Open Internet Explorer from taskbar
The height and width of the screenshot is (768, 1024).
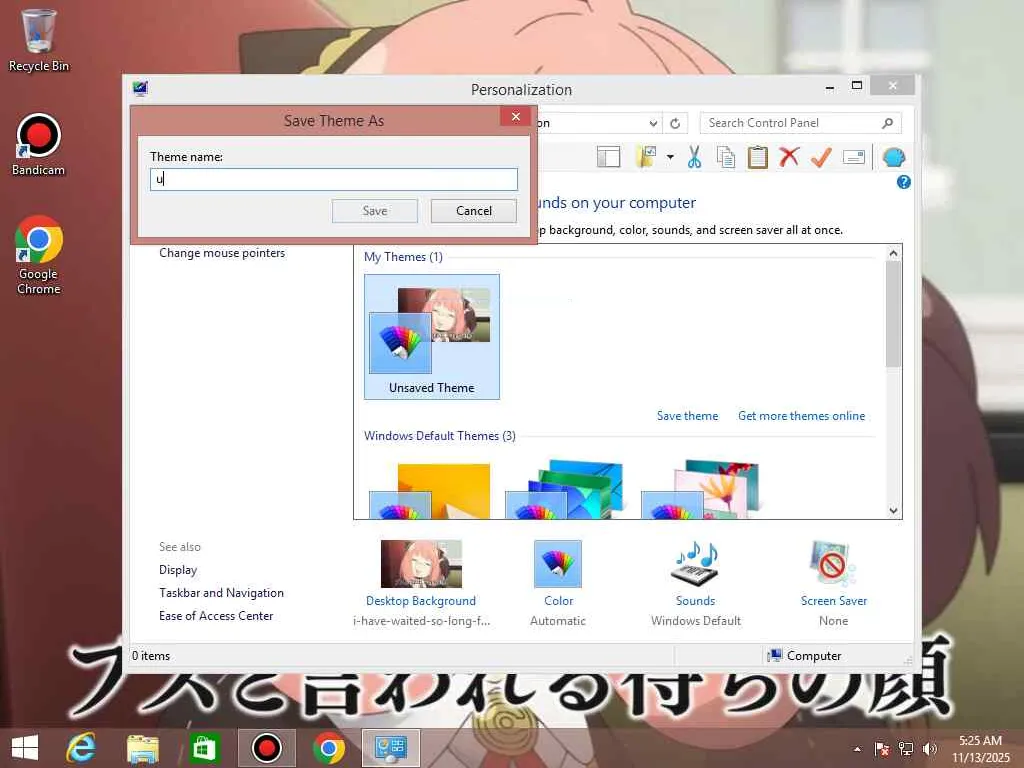(81, 748)
